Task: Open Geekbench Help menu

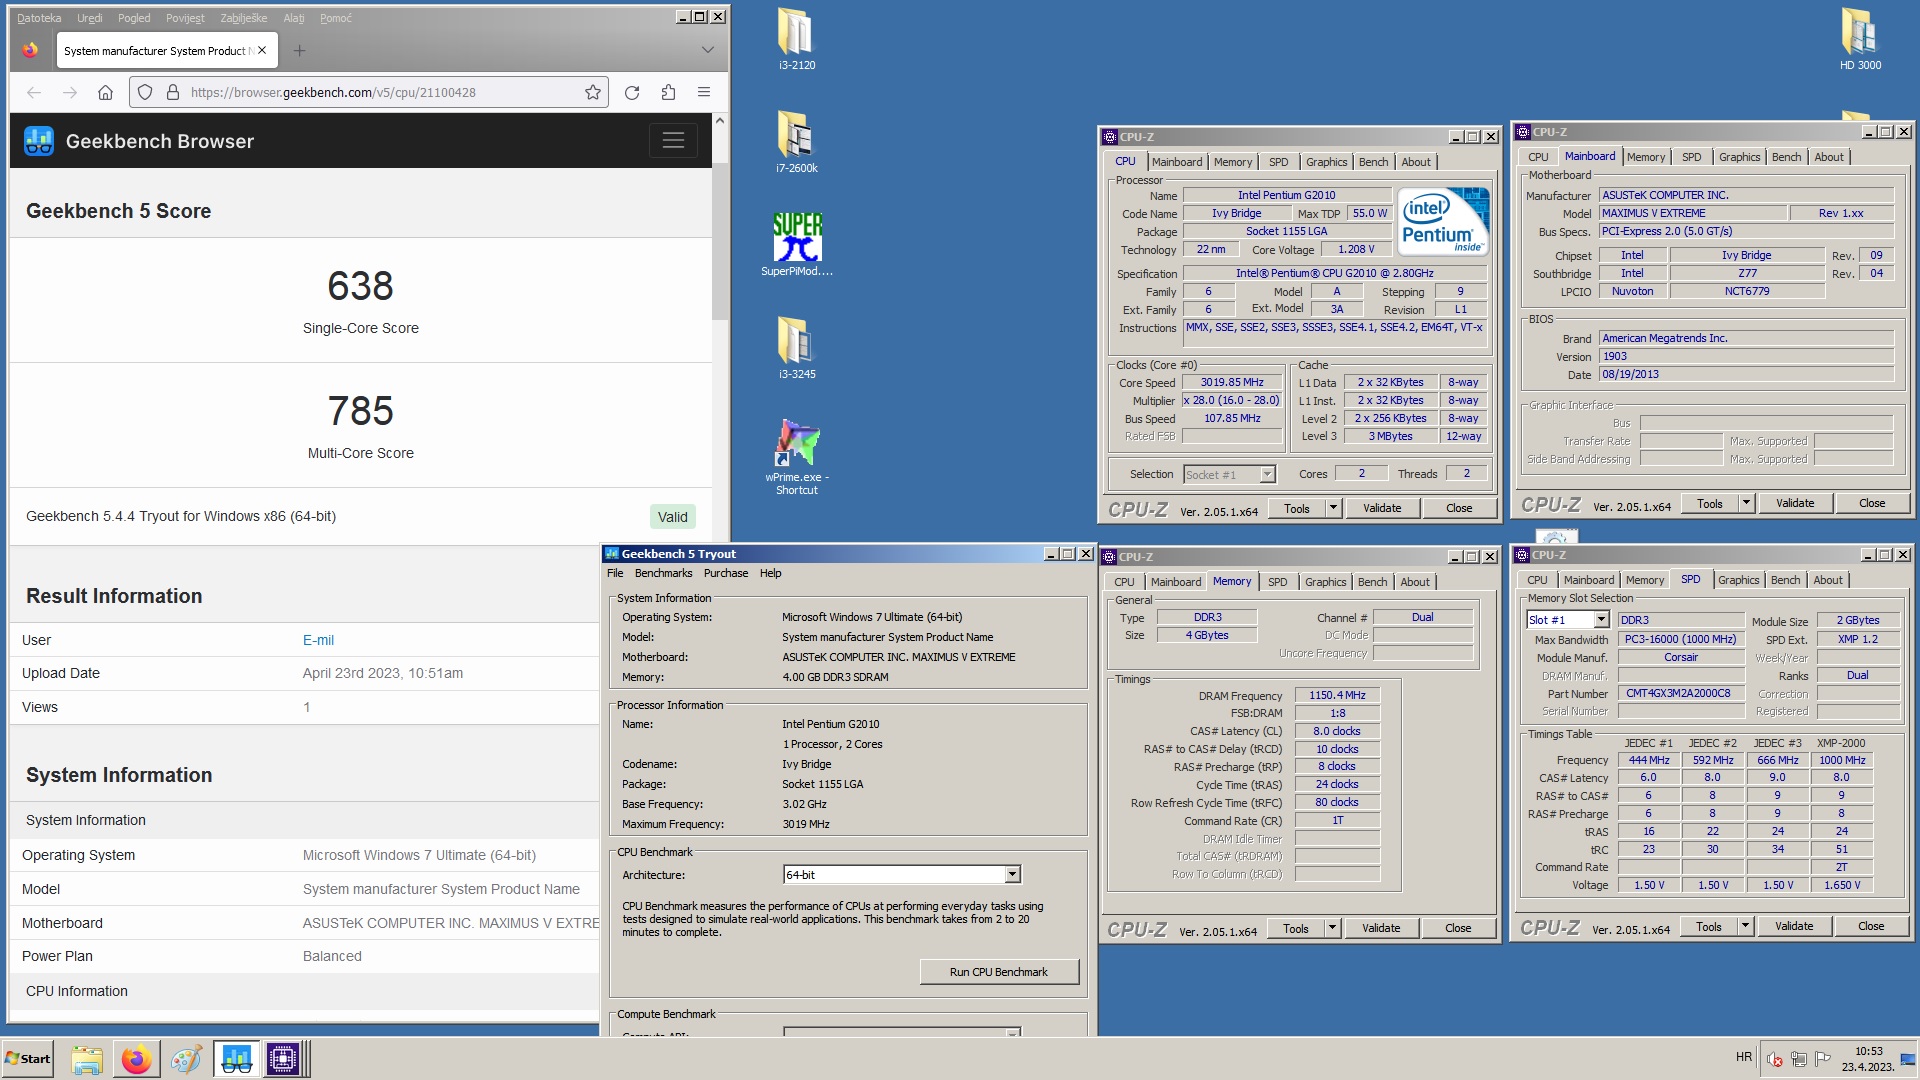Action: coord(770,574)
